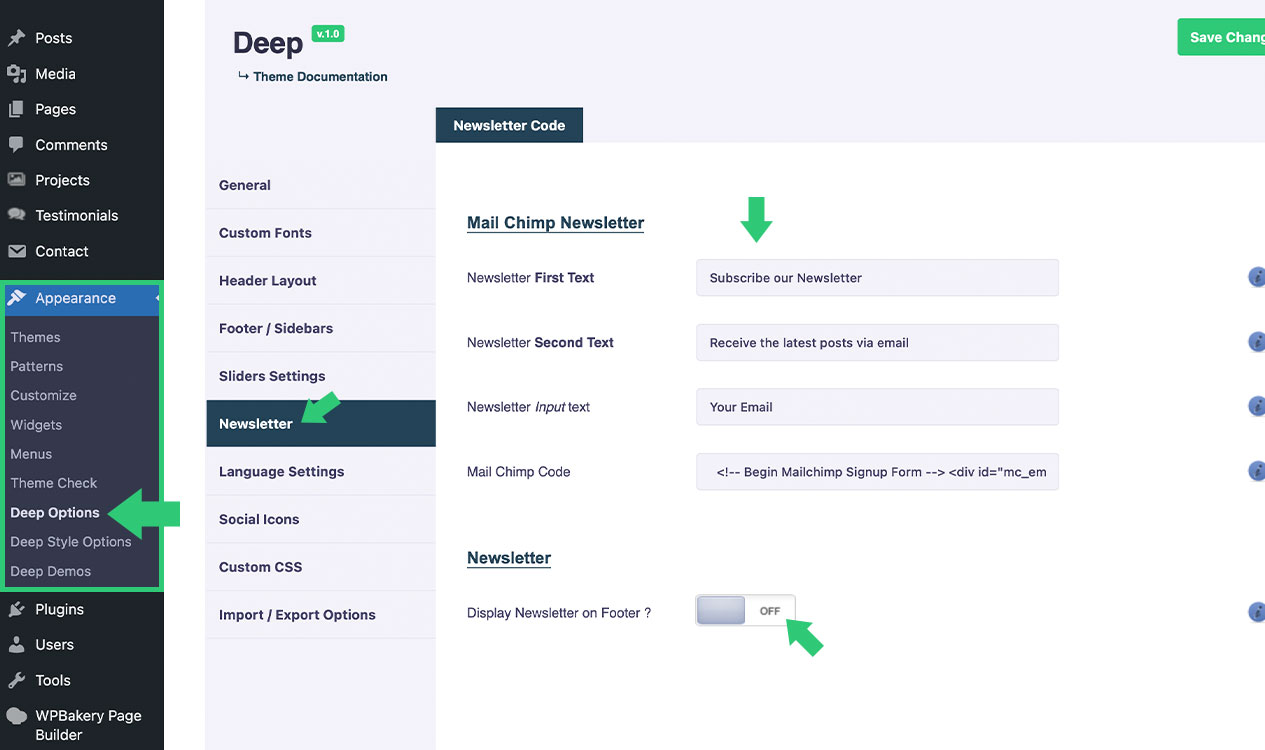Viewport: 1265px width, 750px height.
Task: Click the Plugins plug icon
Action: 16,609
